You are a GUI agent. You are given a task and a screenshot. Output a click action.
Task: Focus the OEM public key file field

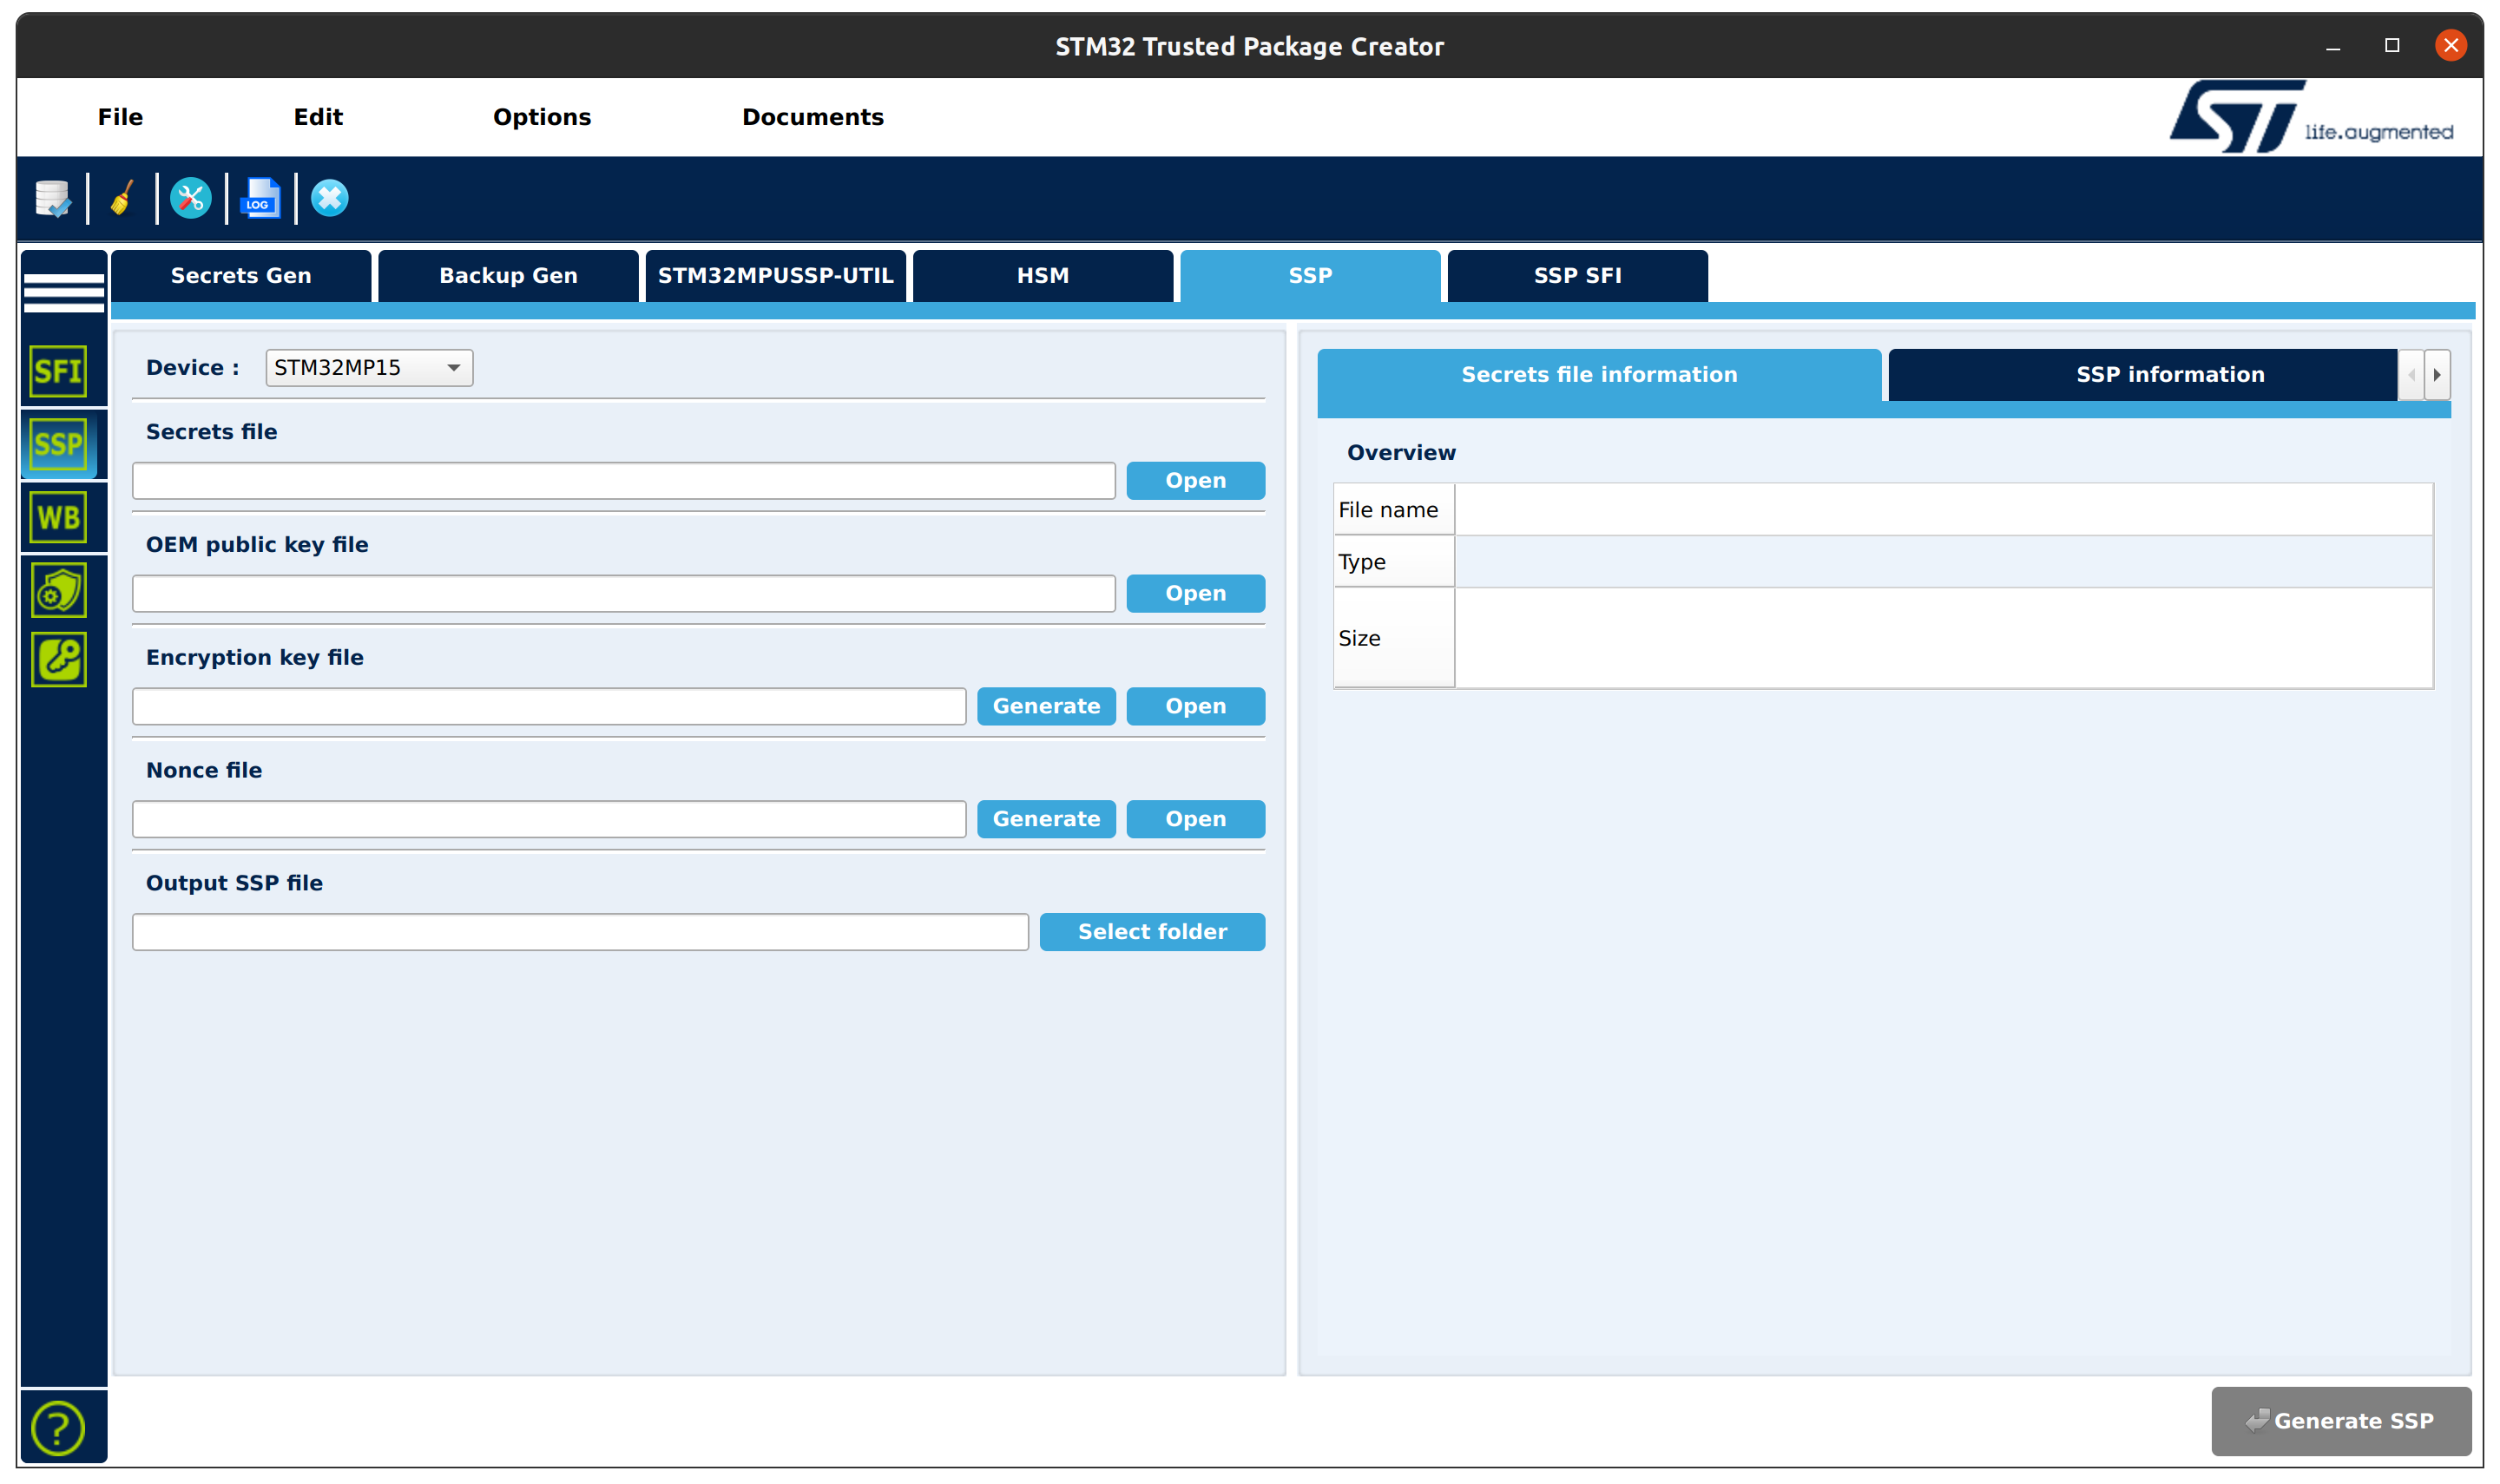(624, 594)
